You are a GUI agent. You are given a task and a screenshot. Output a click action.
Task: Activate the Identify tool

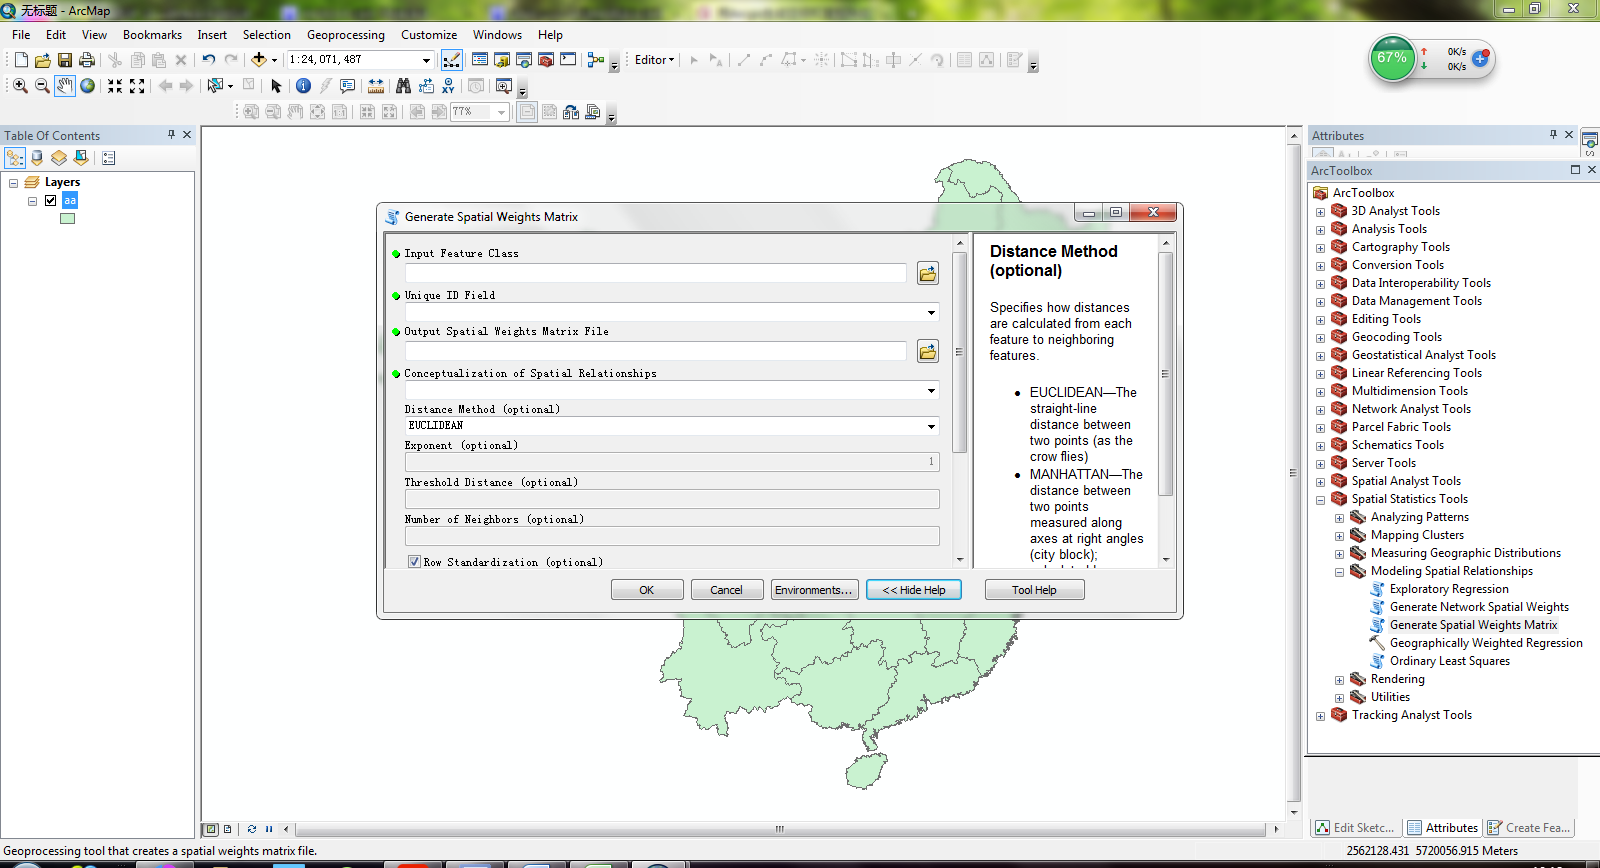pyautogui.click(x=303, y=86)
